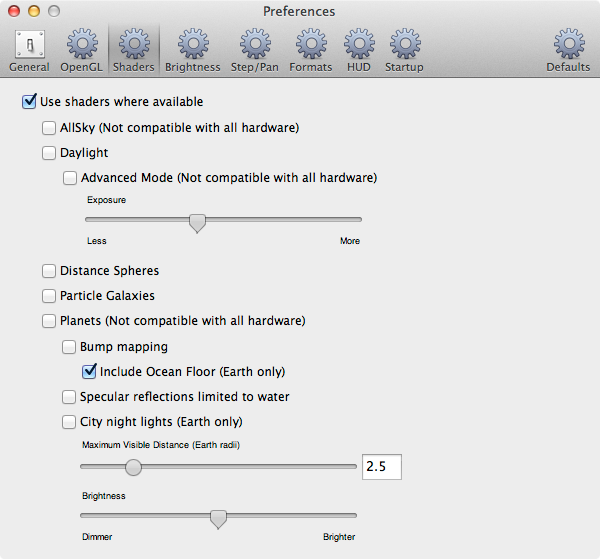The height and width of the screenshot is (559, 600).
Task: Switch to the OpenGL preferences pane
Action: tap(81, 50)
